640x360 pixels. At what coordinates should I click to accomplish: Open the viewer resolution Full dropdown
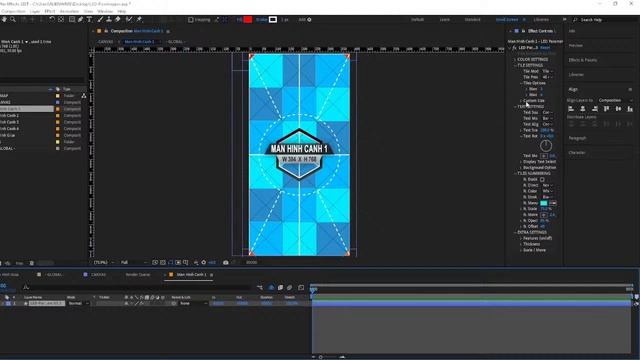coord(133,262)
